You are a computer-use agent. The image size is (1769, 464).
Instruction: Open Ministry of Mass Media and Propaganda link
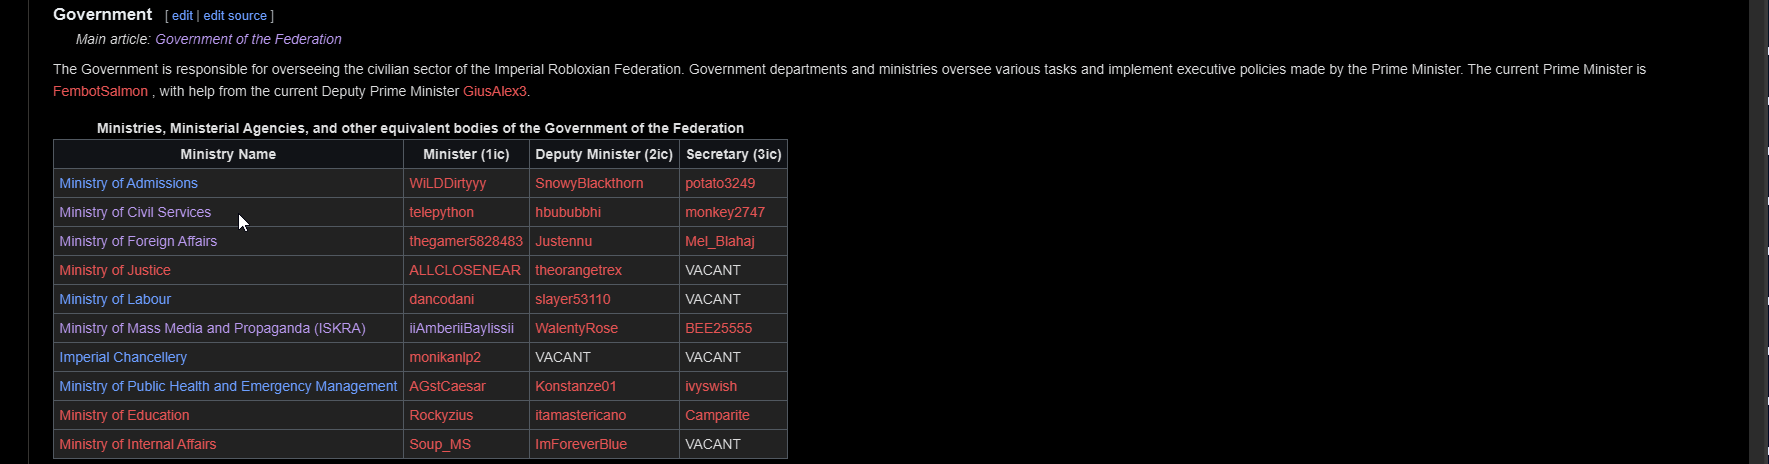pyautogui.click(x=212, y=328)
